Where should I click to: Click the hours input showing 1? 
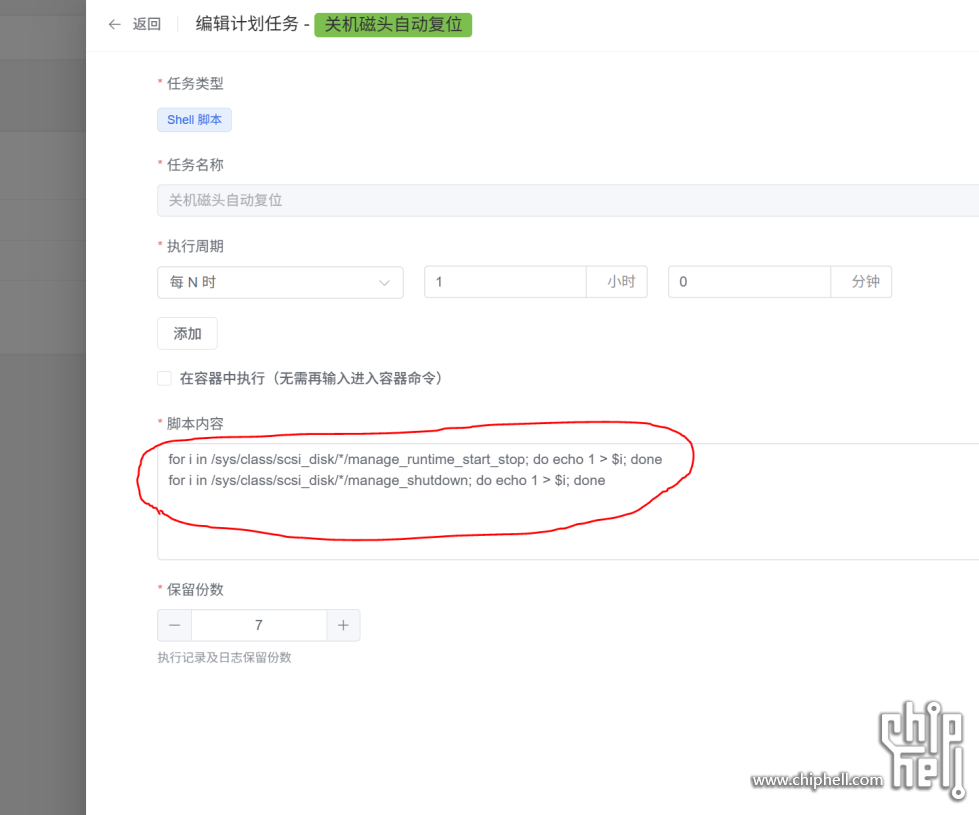click(505, 282)
